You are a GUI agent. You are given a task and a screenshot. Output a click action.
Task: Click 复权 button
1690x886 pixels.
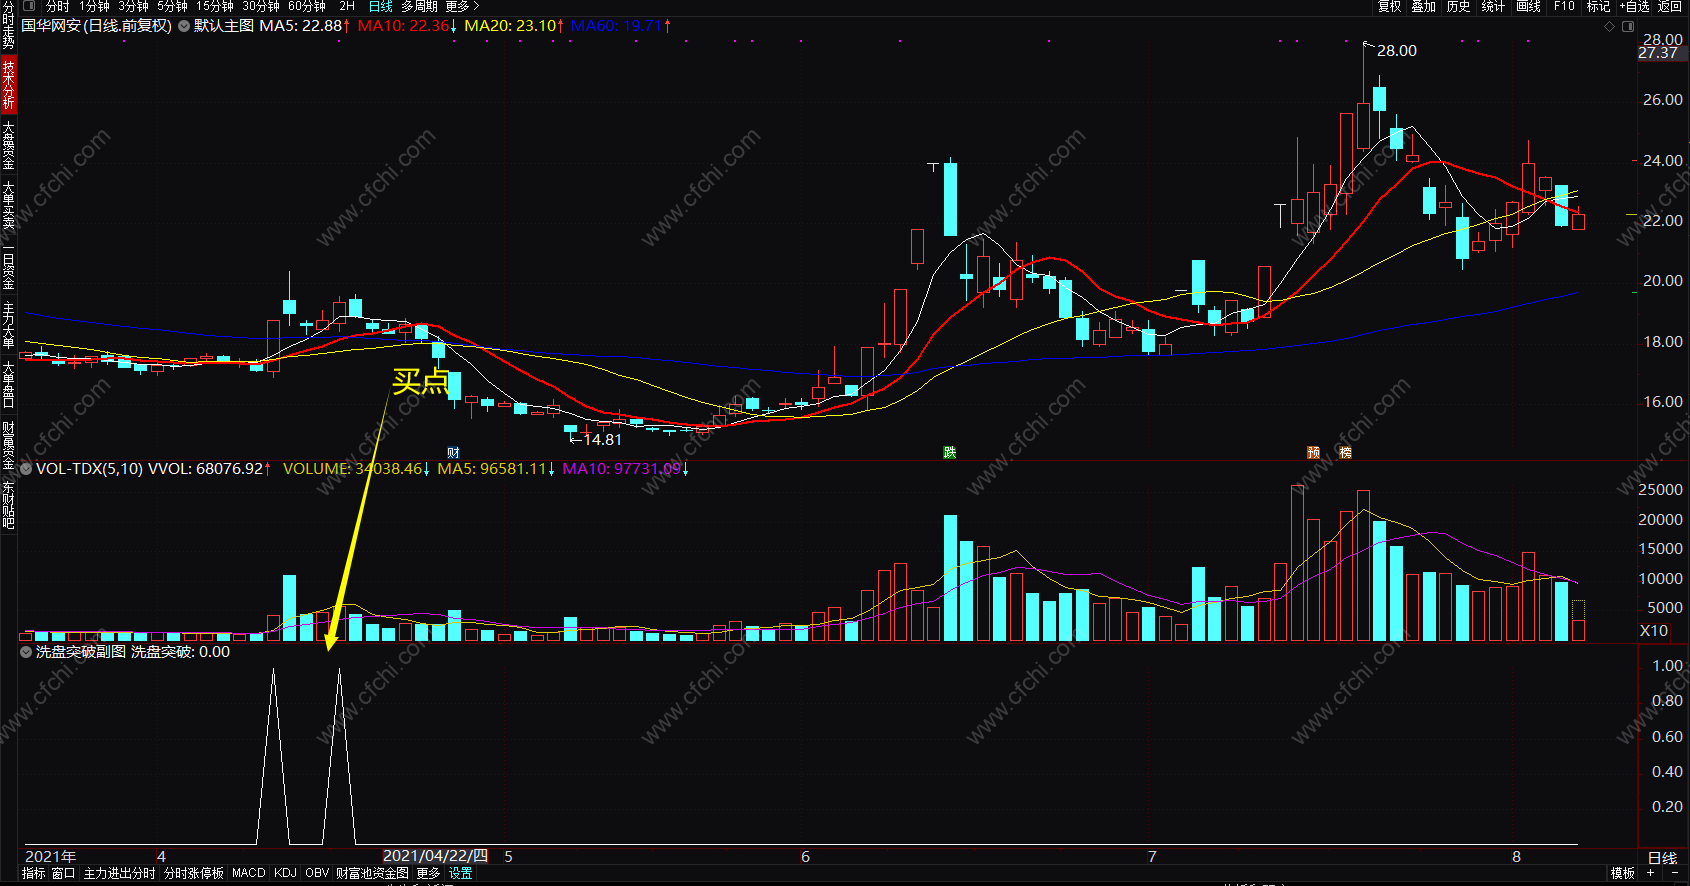pos(1389,6)
